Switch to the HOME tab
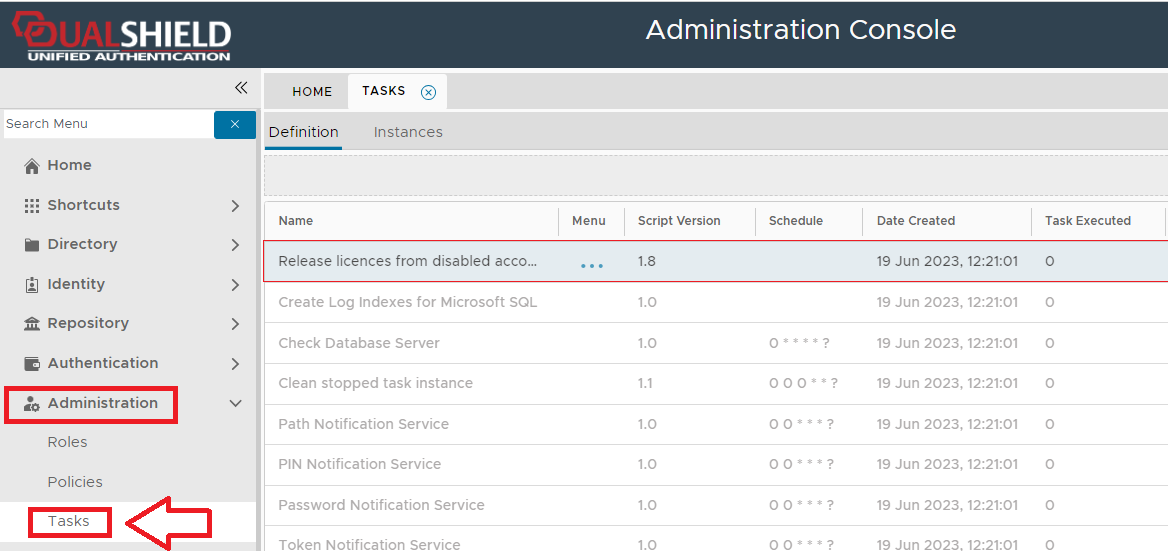 (x=312, y=92)
